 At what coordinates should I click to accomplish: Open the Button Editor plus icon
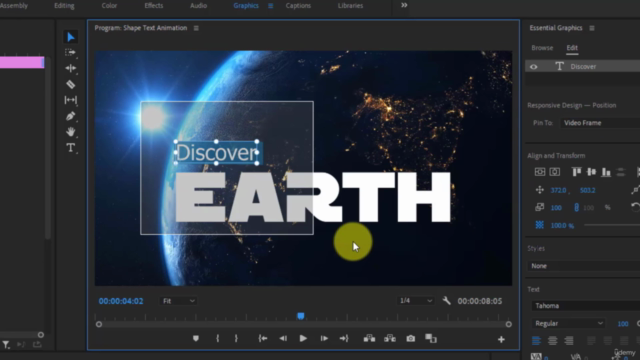point(501,340)
